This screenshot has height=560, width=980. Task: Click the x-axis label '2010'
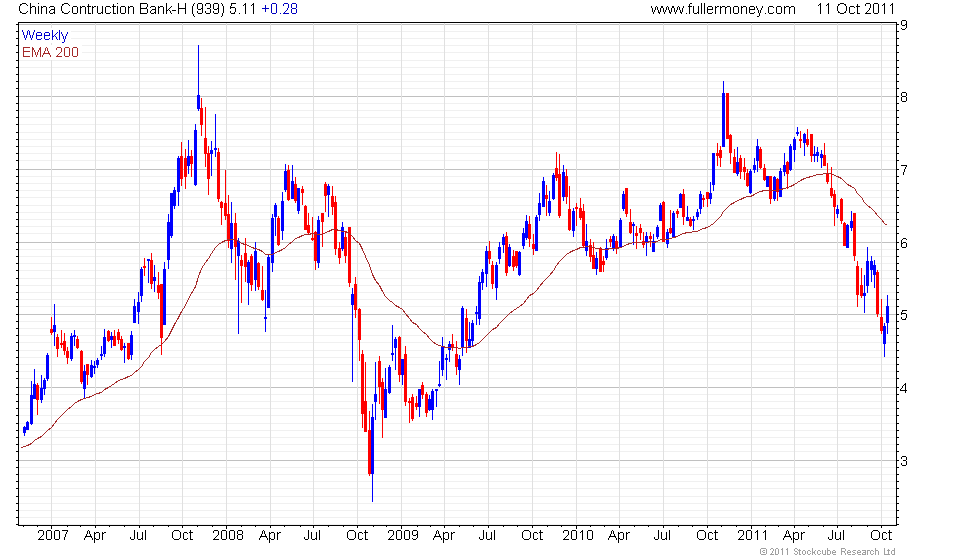point(578,536)
